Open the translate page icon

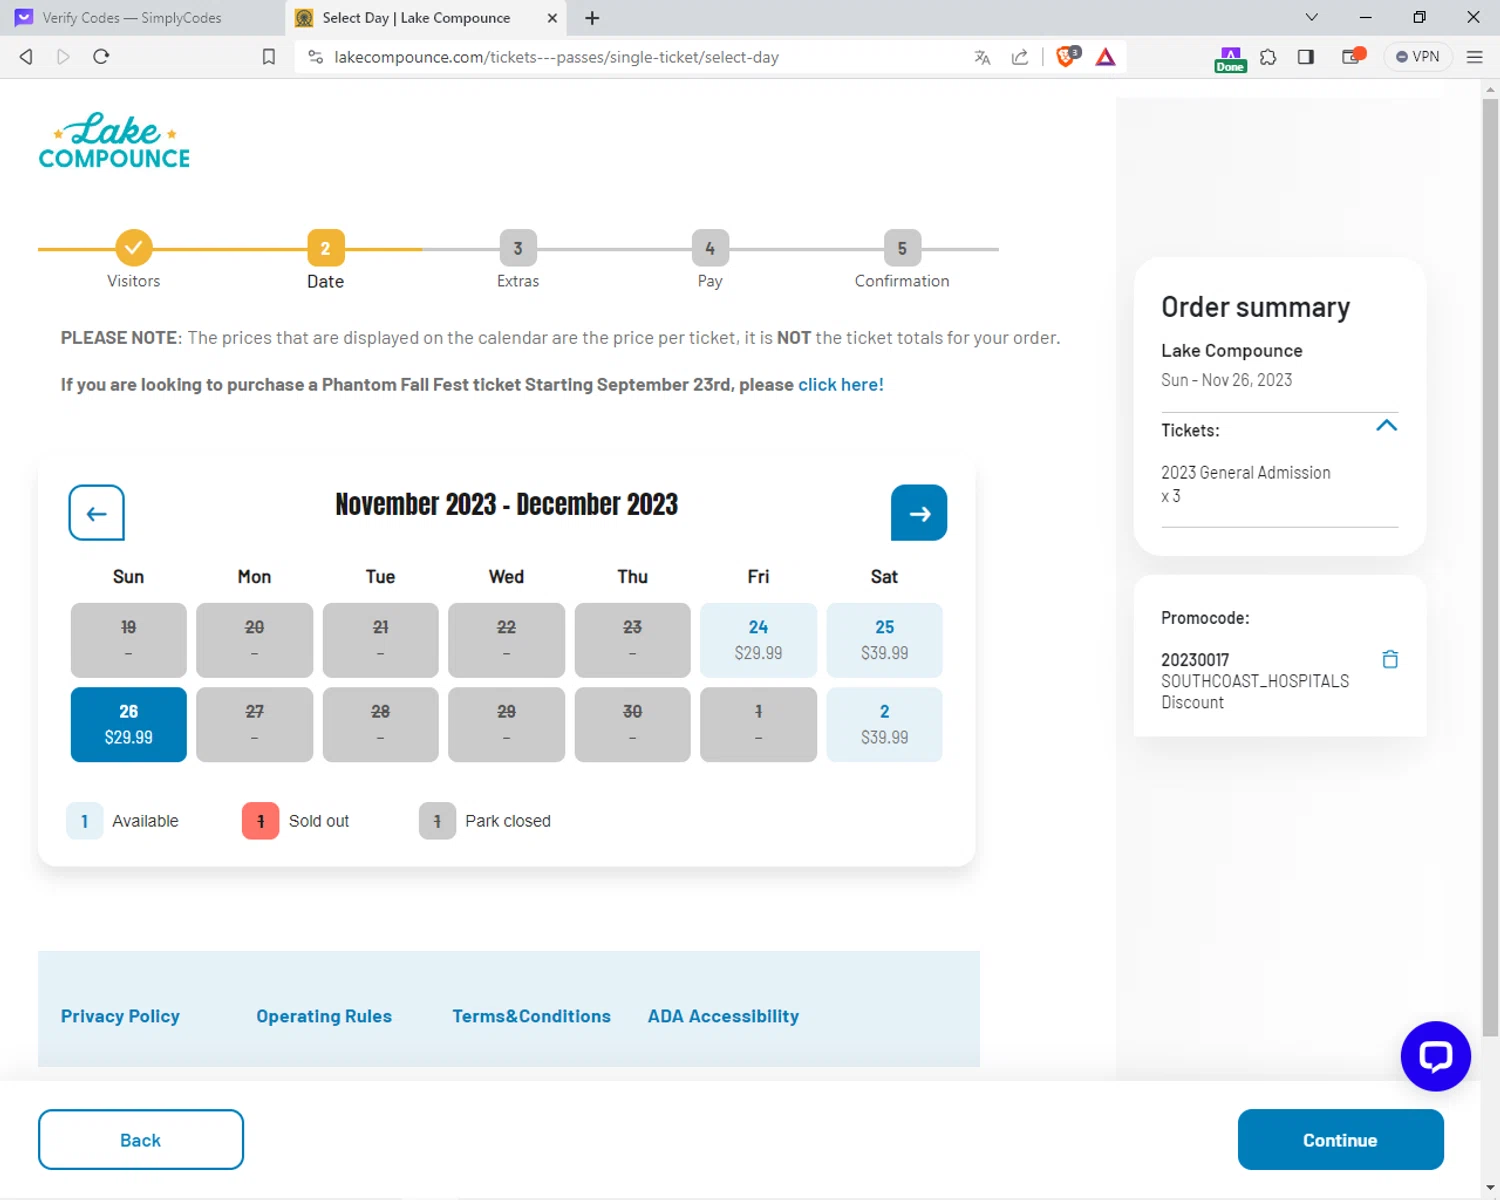[x=982, y=57]
